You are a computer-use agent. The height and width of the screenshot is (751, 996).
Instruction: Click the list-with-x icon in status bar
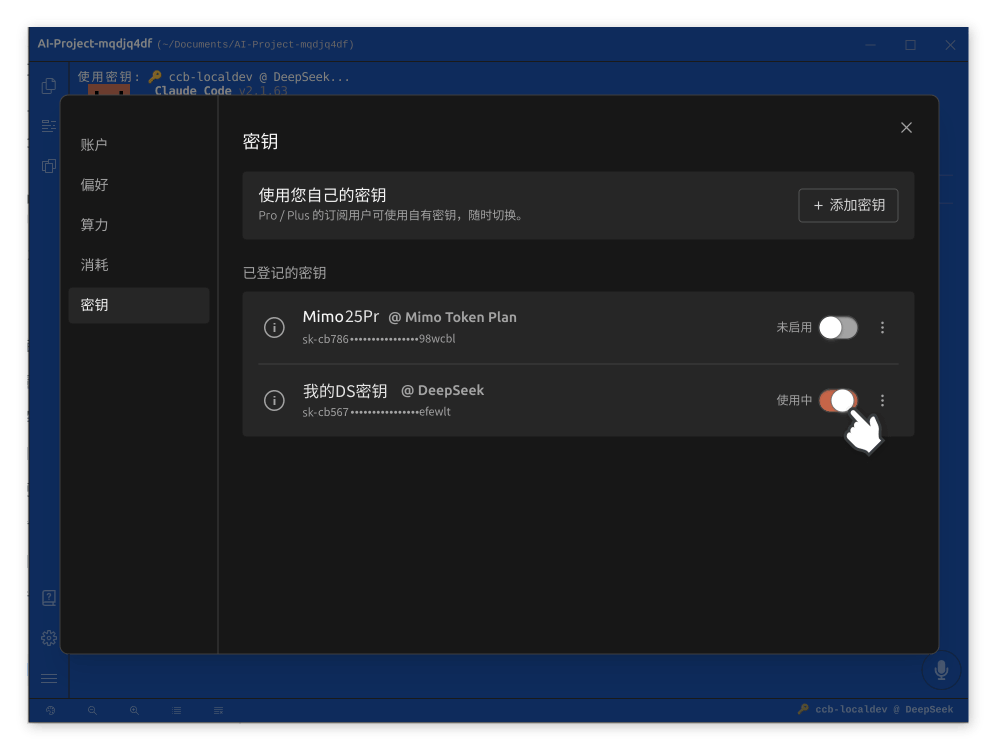[219, 710]
